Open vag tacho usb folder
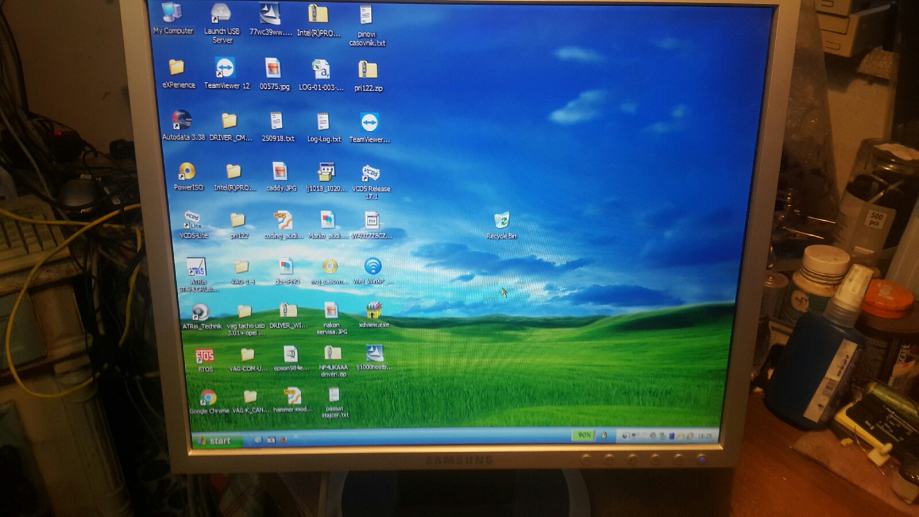This screenshot has width=919, height=517. pyautogui.click(x=246, y=320)
